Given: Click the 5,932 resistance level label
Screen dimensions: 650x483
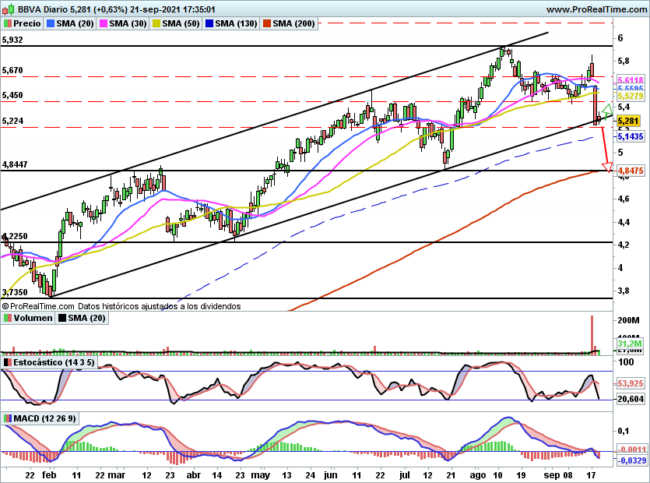Looking at the screenshot, I should pyautogui.click(x=12, y=40).
